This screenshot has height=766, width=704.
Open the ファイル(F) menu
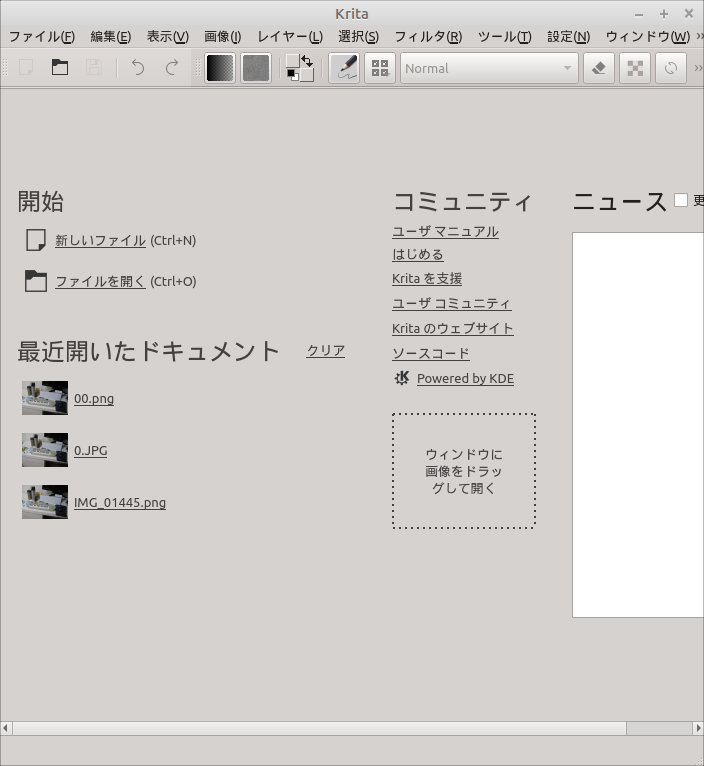point(42,37)
